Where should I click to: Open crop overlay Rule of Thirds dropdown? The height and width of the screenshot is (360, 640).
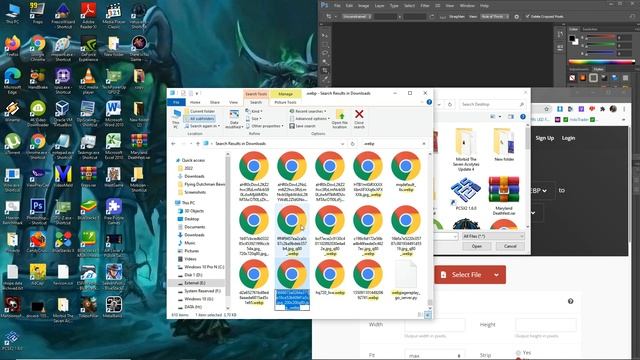[x=494, y=17]
